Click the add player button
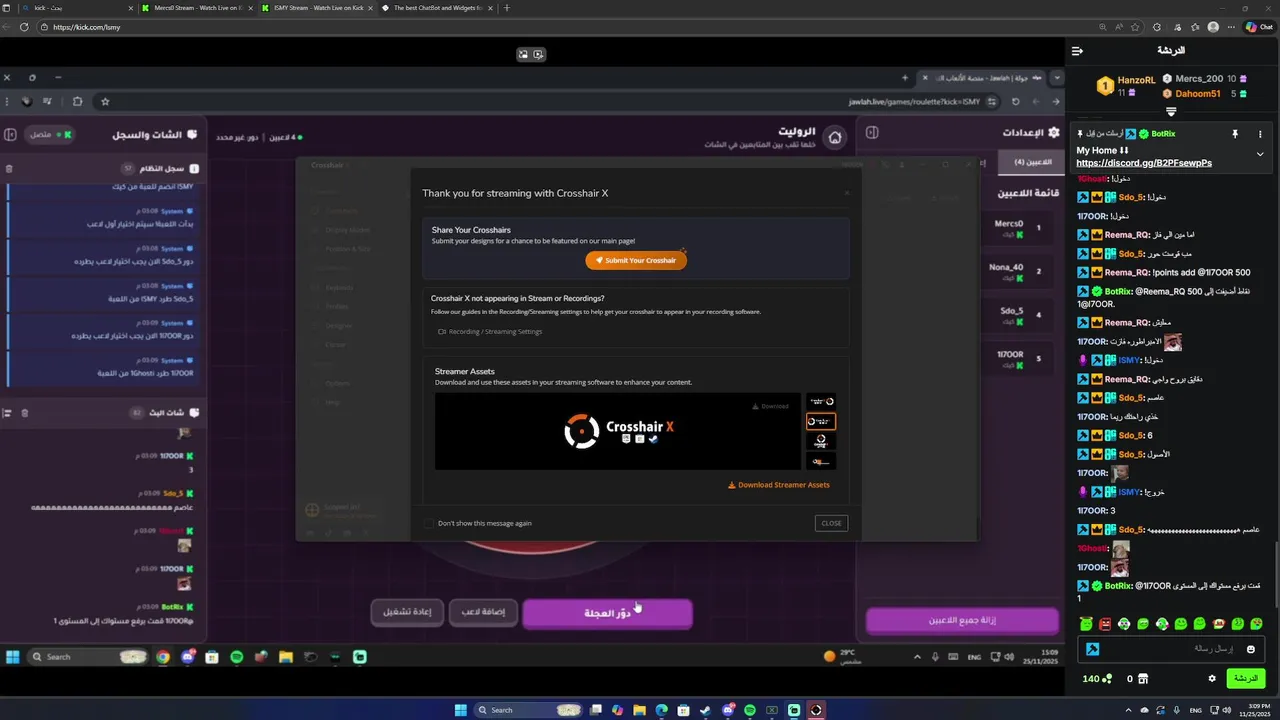1280x720 pixels. point(483,612)
